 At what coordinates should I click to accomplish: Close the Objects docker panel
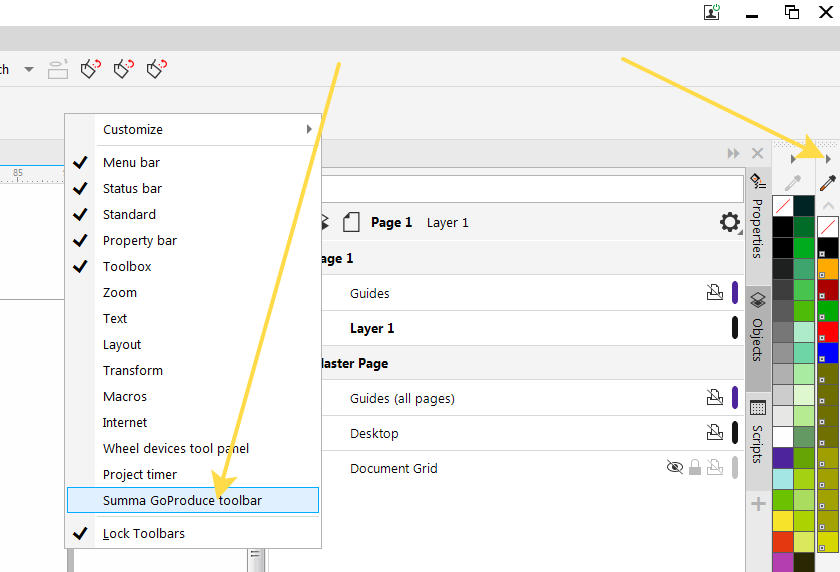coord(758,154)
